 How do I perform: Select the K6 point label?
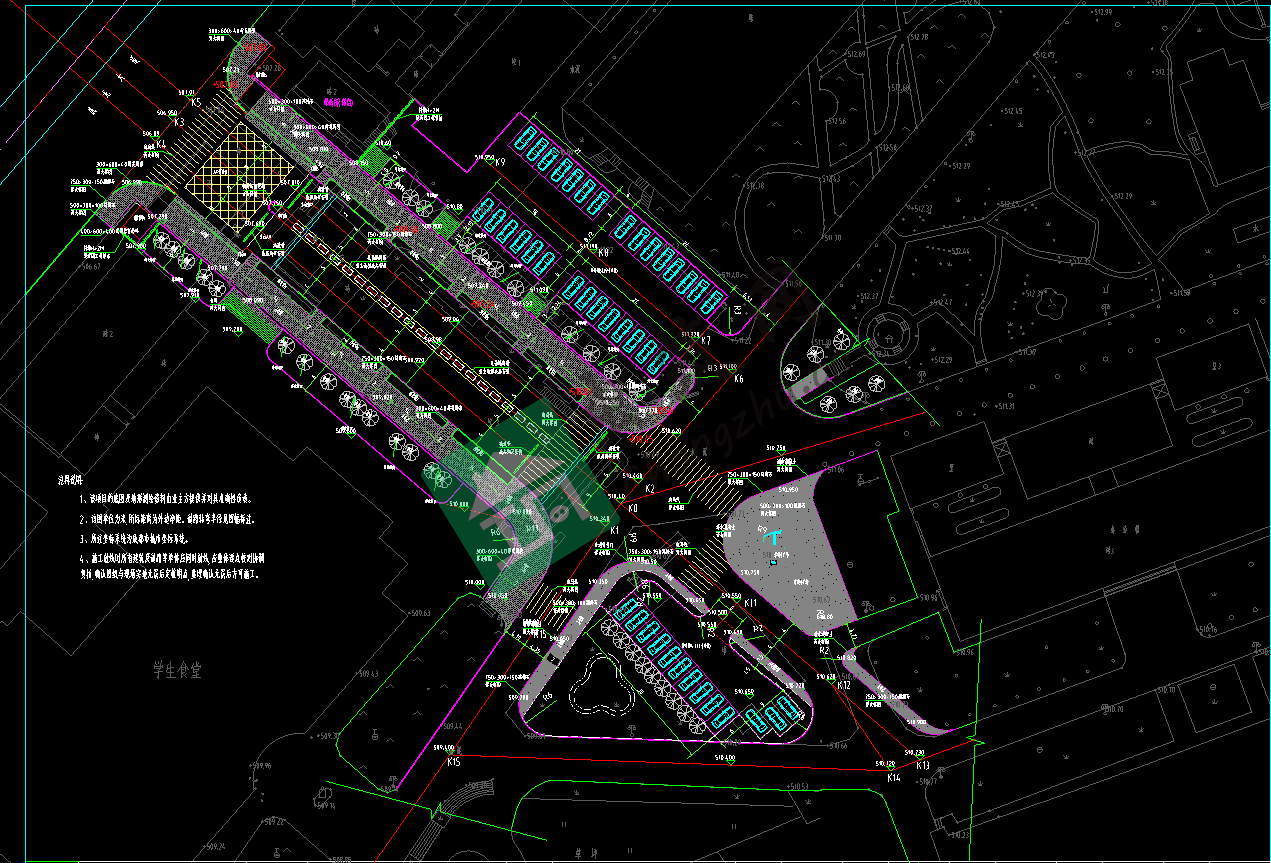(738, 379)
